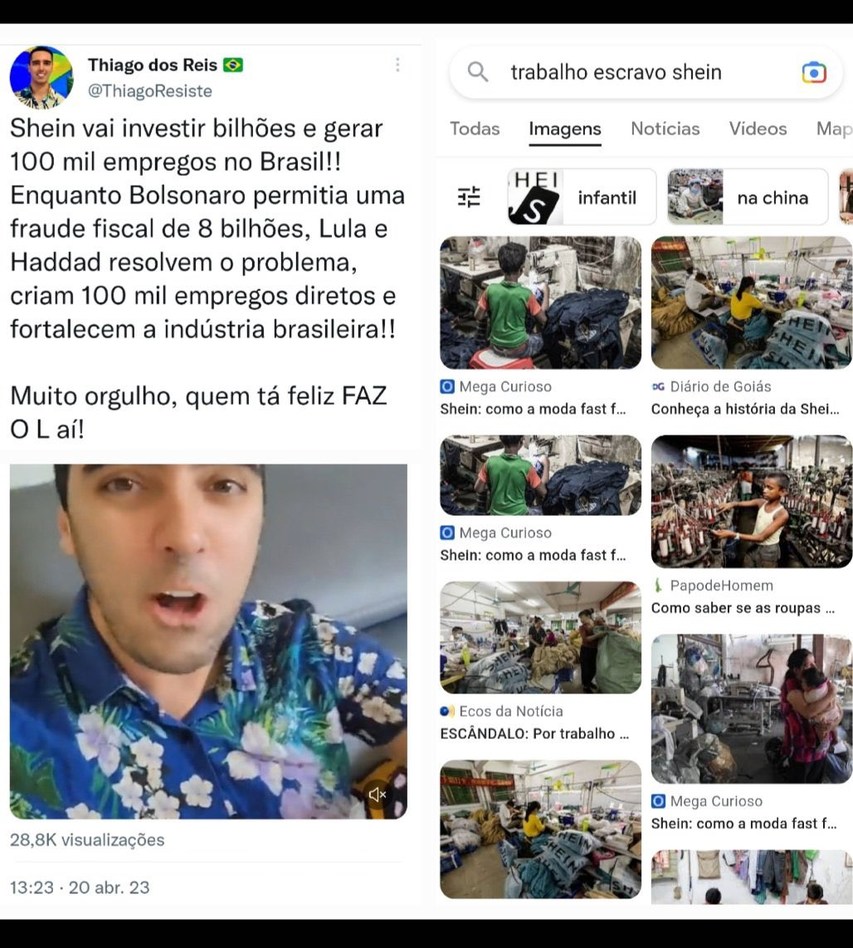Switch to the Notícias tab
The width and height of the screenshot is (853, 948).
(x=665, y=129)
